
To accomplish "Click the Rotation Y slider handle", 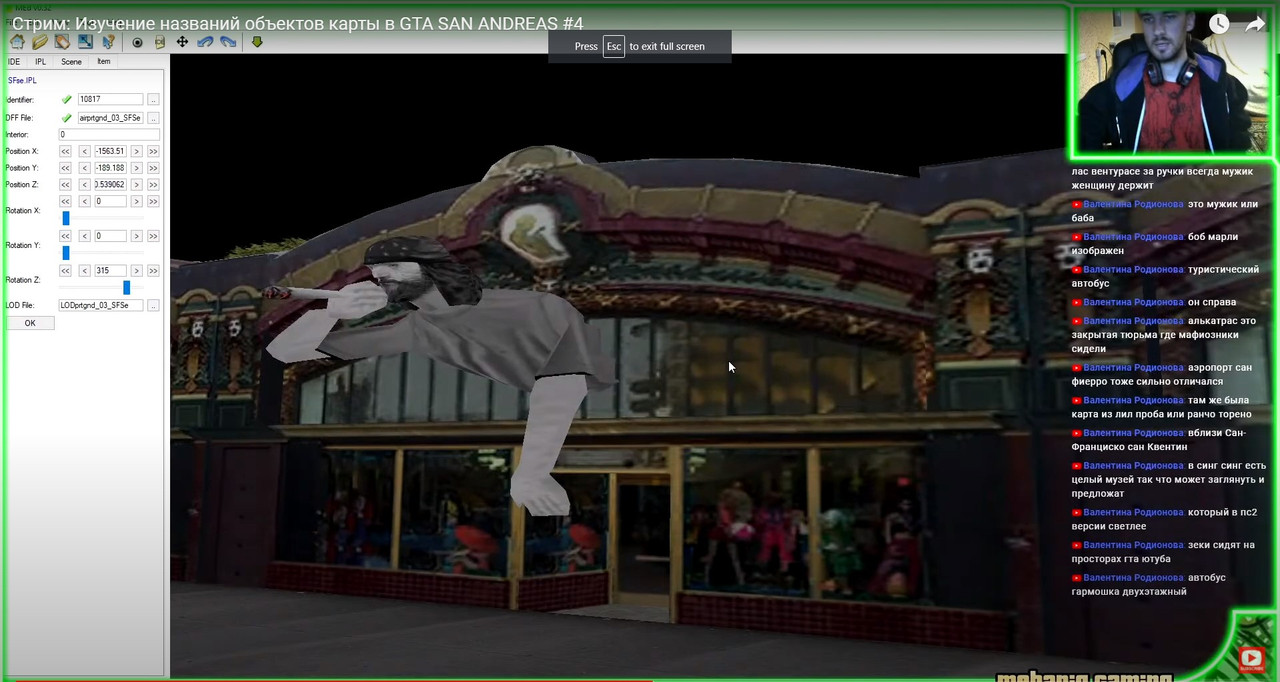I will (x=65, y=253).
